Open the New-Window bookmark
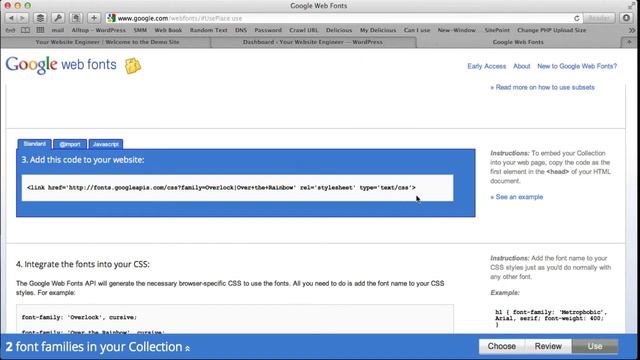The height and width of the screenshot is (360, 640). click(456, 30)
